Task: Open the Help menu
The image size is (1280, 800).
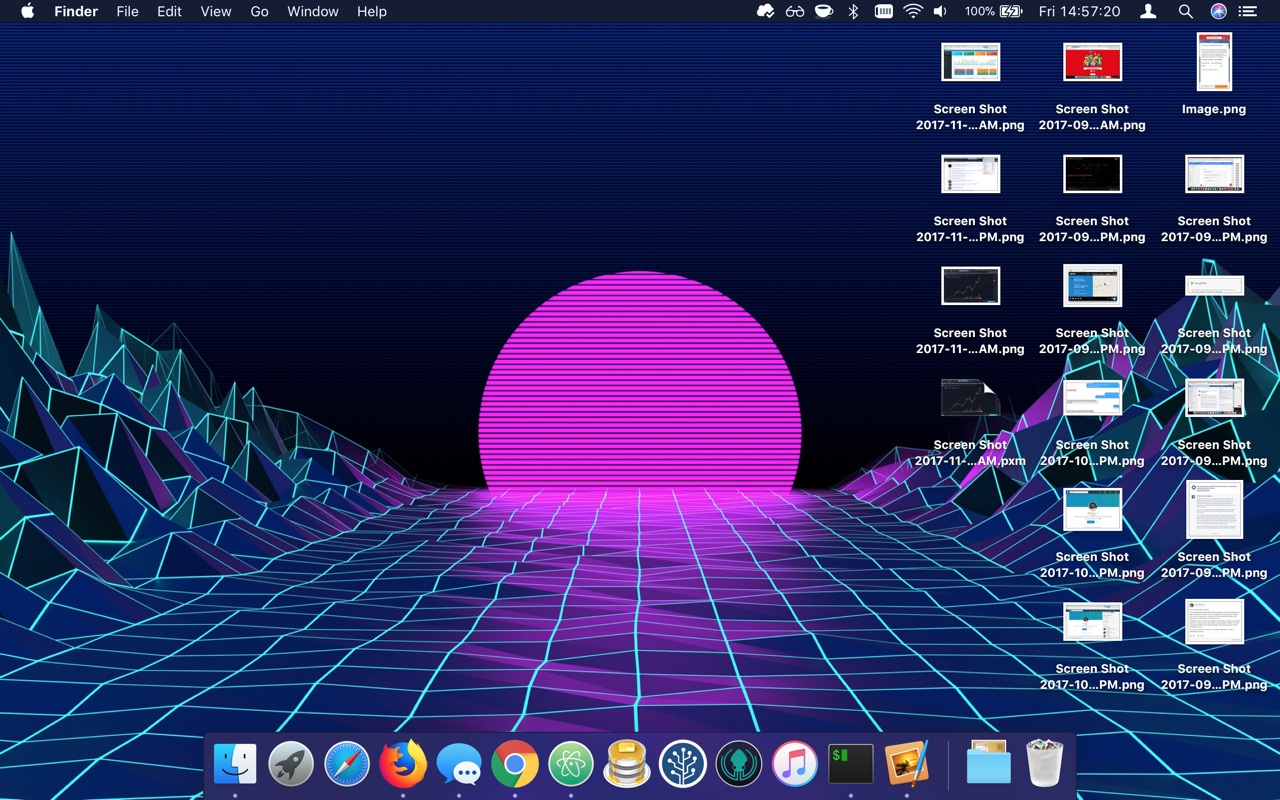Action: (x=371, y=12)
